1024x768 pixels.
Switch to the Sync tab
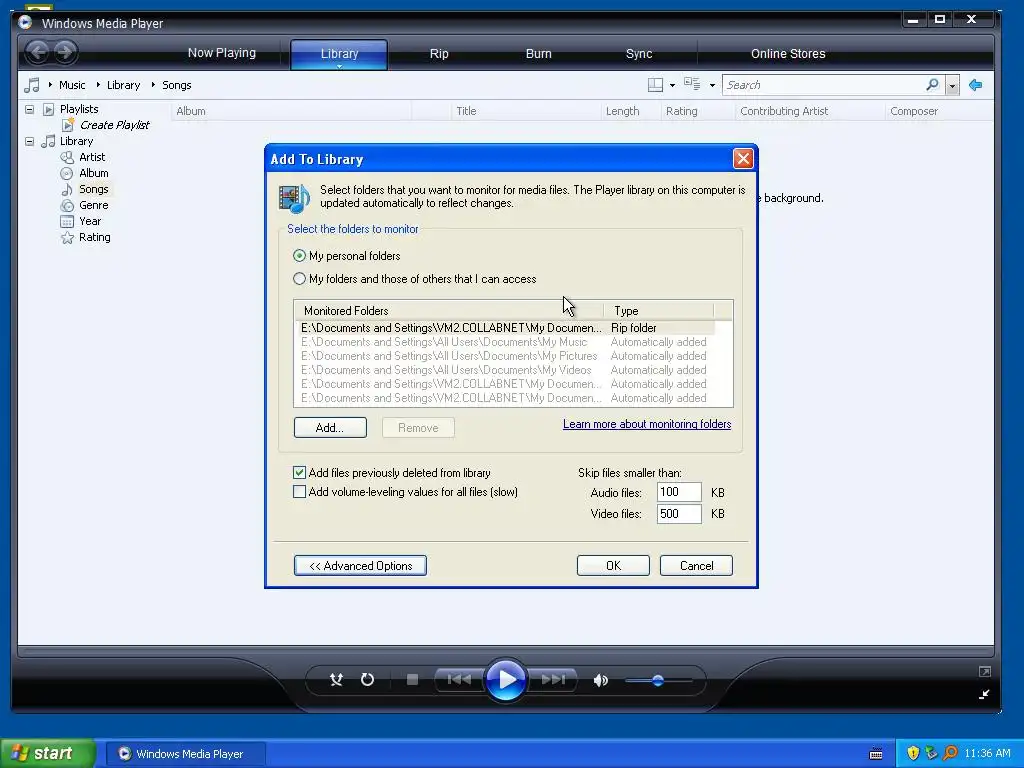[x=639, y=54]
